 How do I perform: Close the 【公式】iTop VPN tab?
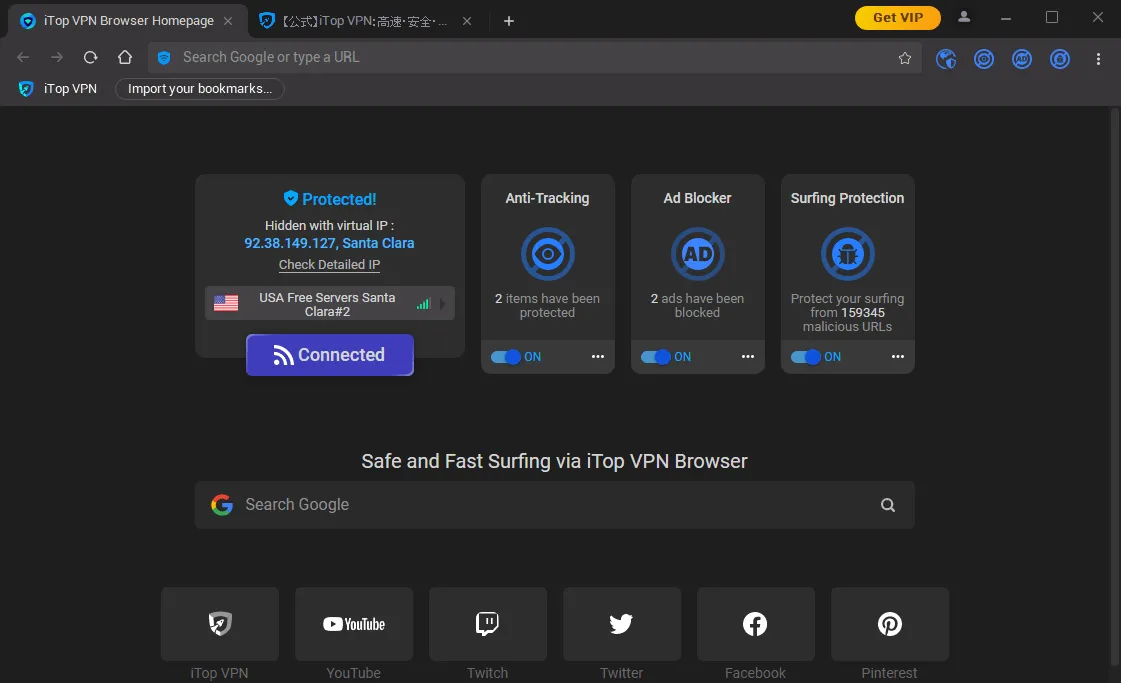point(467,21)
